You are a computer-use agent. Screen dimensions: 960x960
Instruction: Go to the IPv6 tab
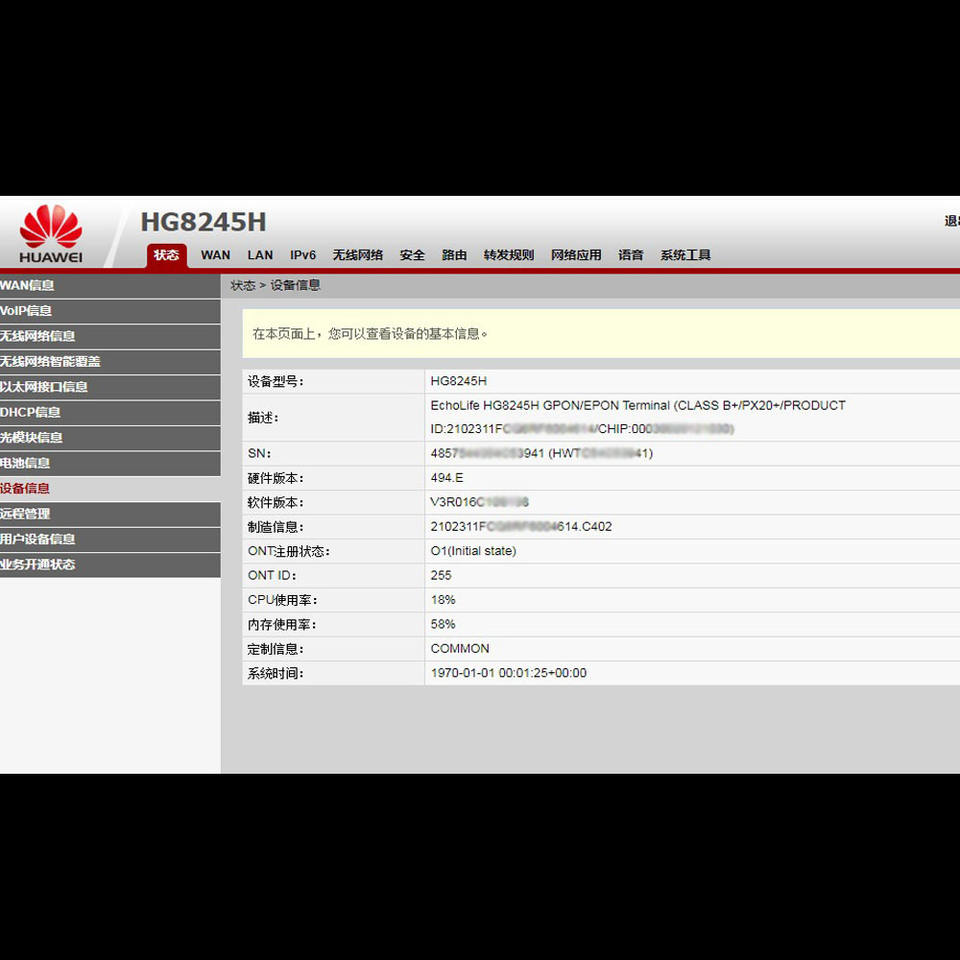click(303, 255)
